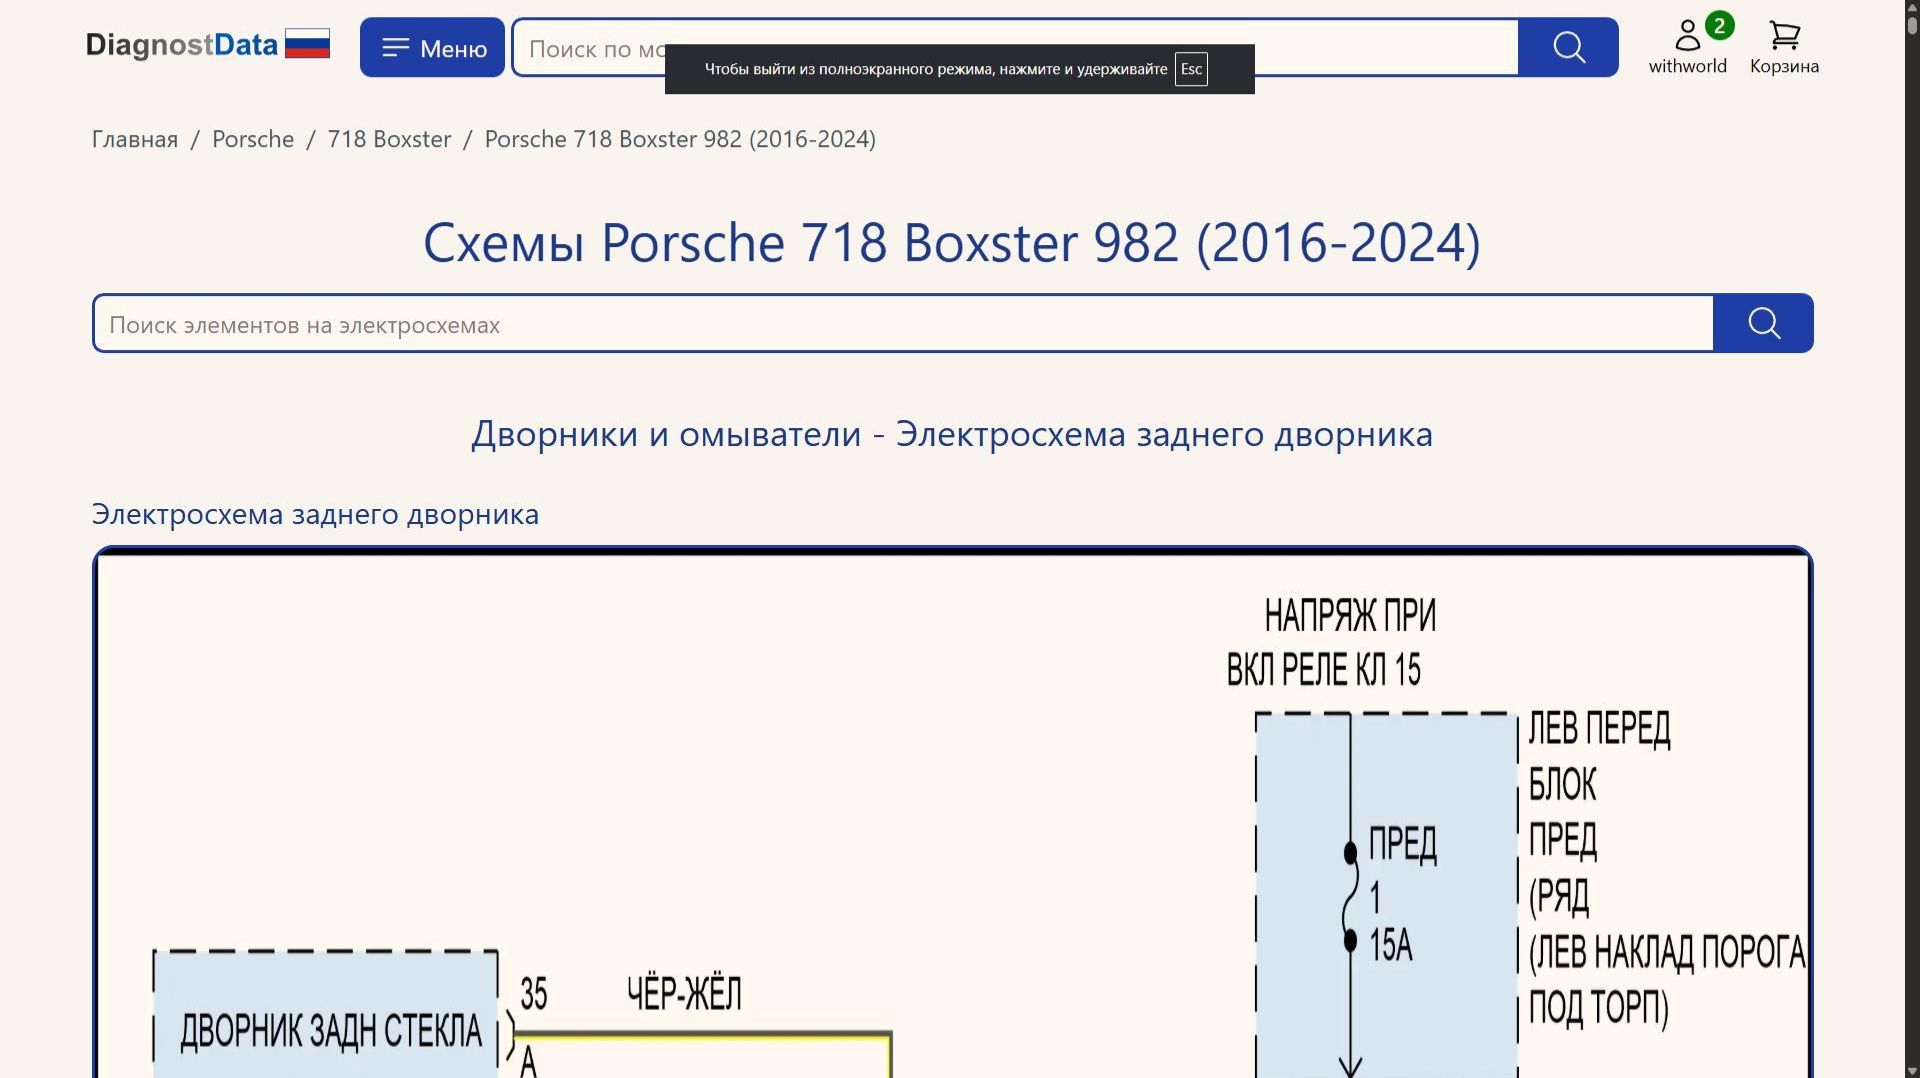Click the hamburger icon on the Меню button
The height and width of the screenshot is (1078, 1920).
click(x=397, y=46)
